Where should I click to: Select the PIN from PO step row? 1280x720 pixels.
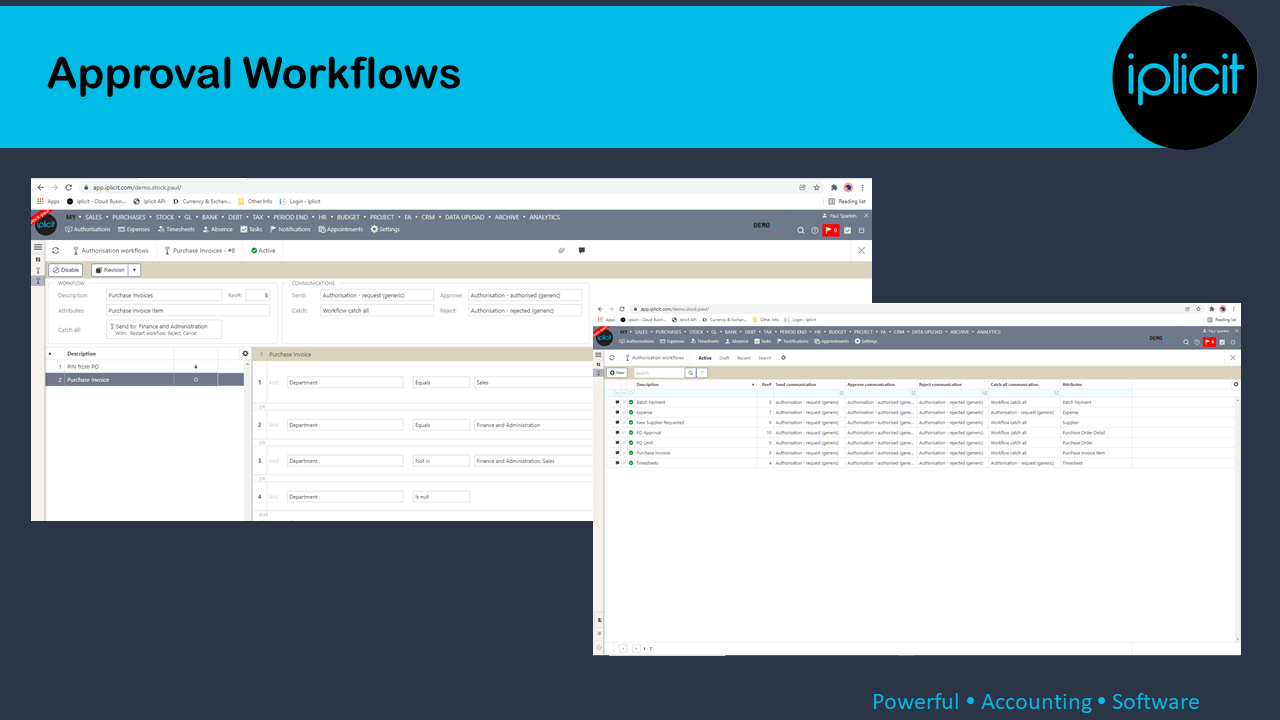pyautogui.click(x=146, y=367)
